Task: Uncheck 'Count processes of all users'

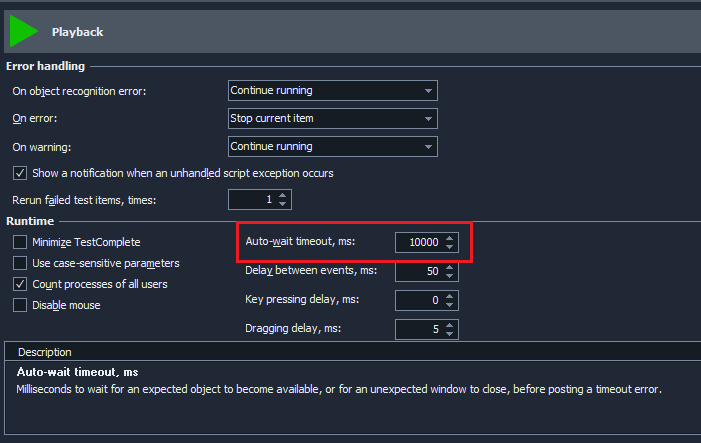Action: (20, 284)
